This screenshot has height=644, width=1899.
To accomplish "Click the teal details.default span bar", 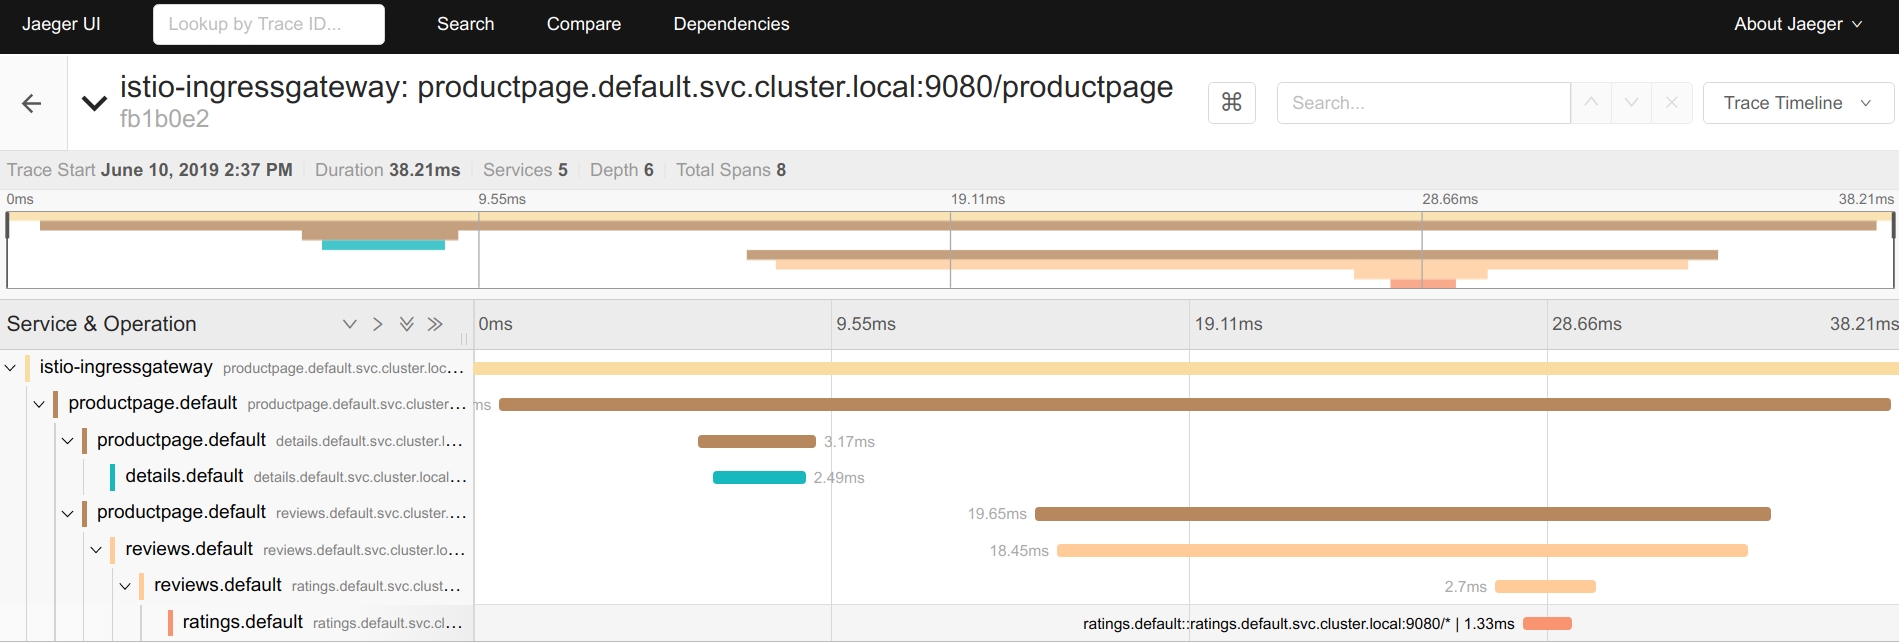I will [x=759, y=478].
